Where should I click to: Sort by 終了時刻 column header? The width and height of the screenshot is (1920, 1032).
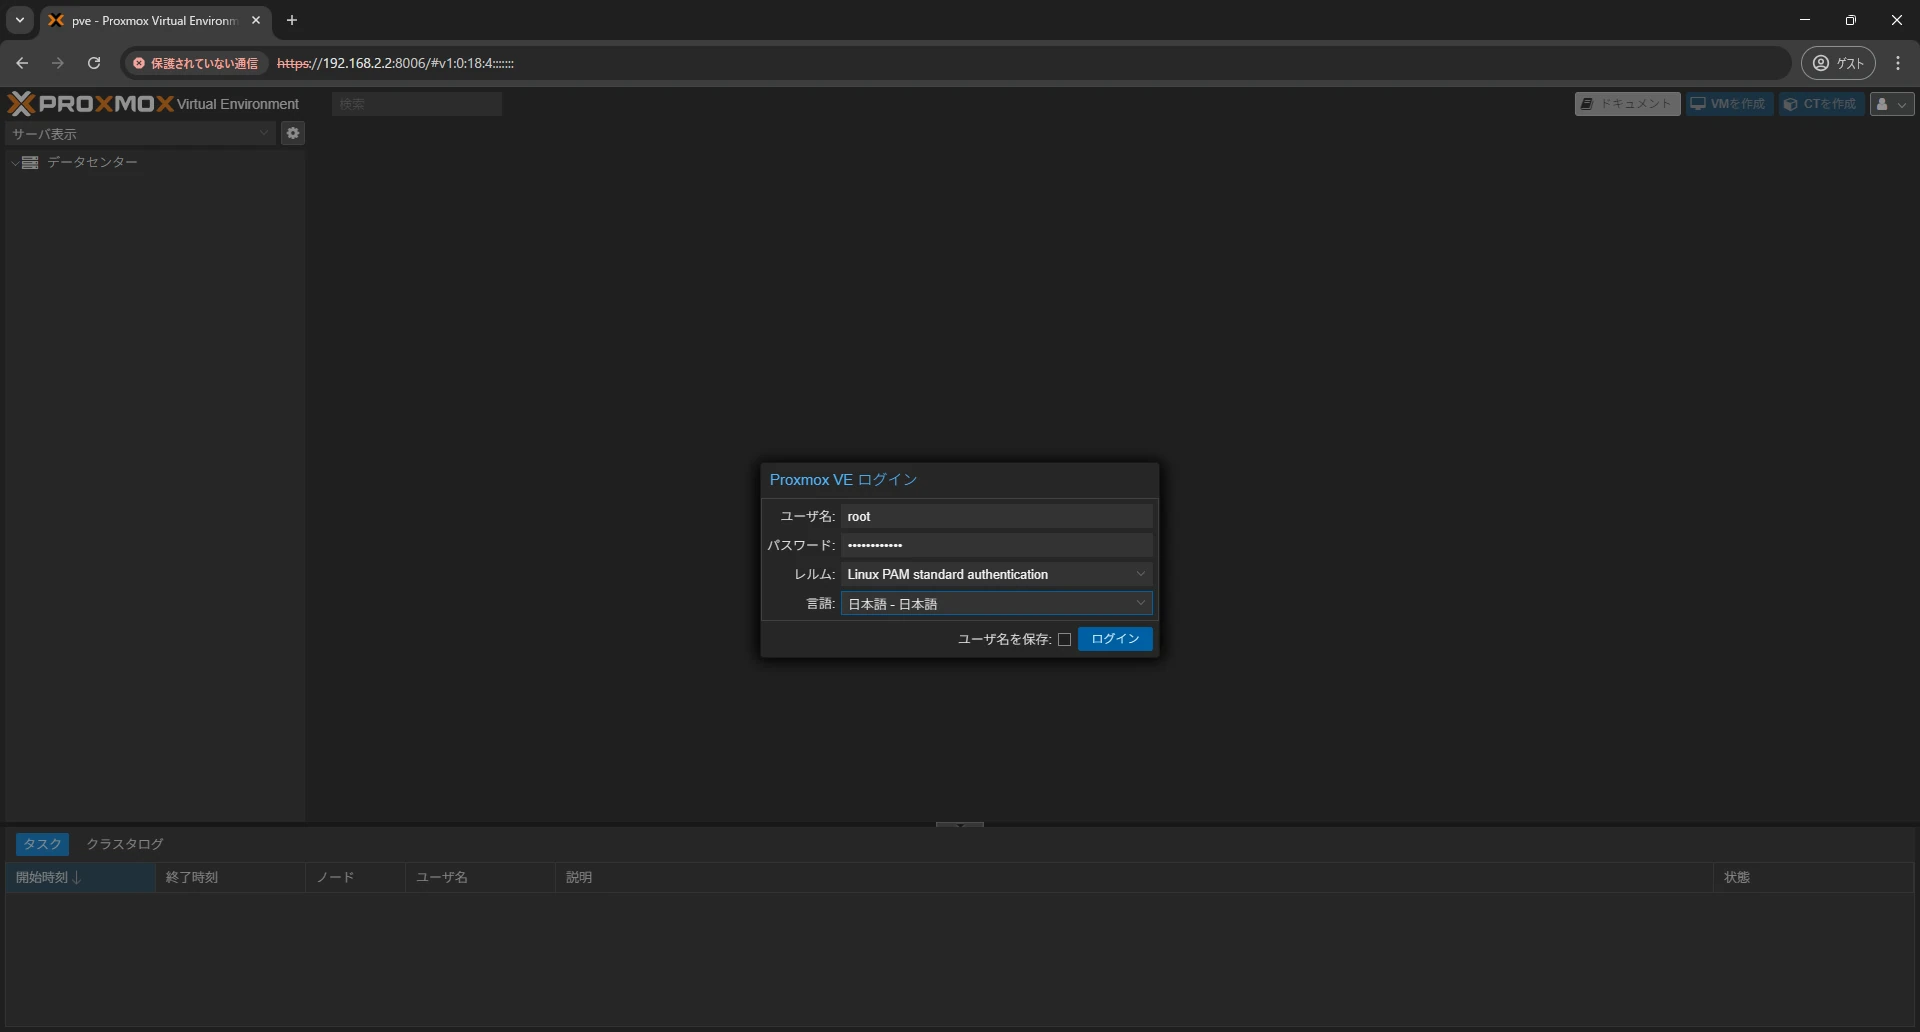[x=230, y=877]
